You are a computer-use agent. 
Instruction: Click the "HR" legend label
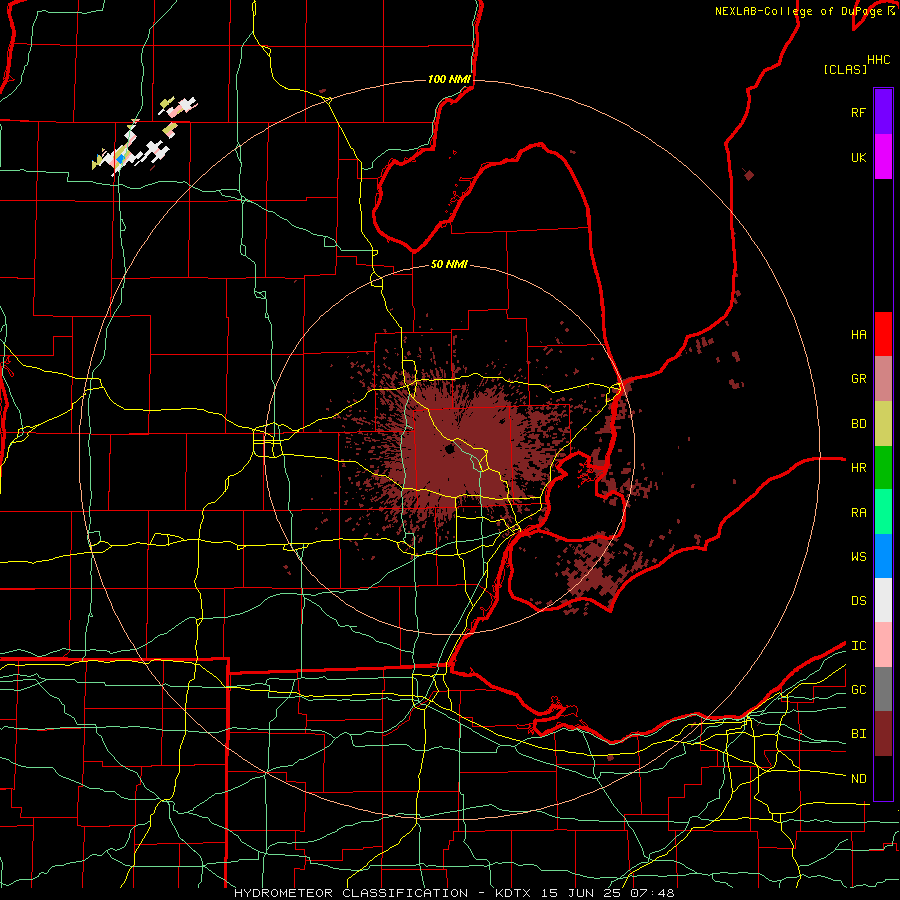click(x=858, y=468)
